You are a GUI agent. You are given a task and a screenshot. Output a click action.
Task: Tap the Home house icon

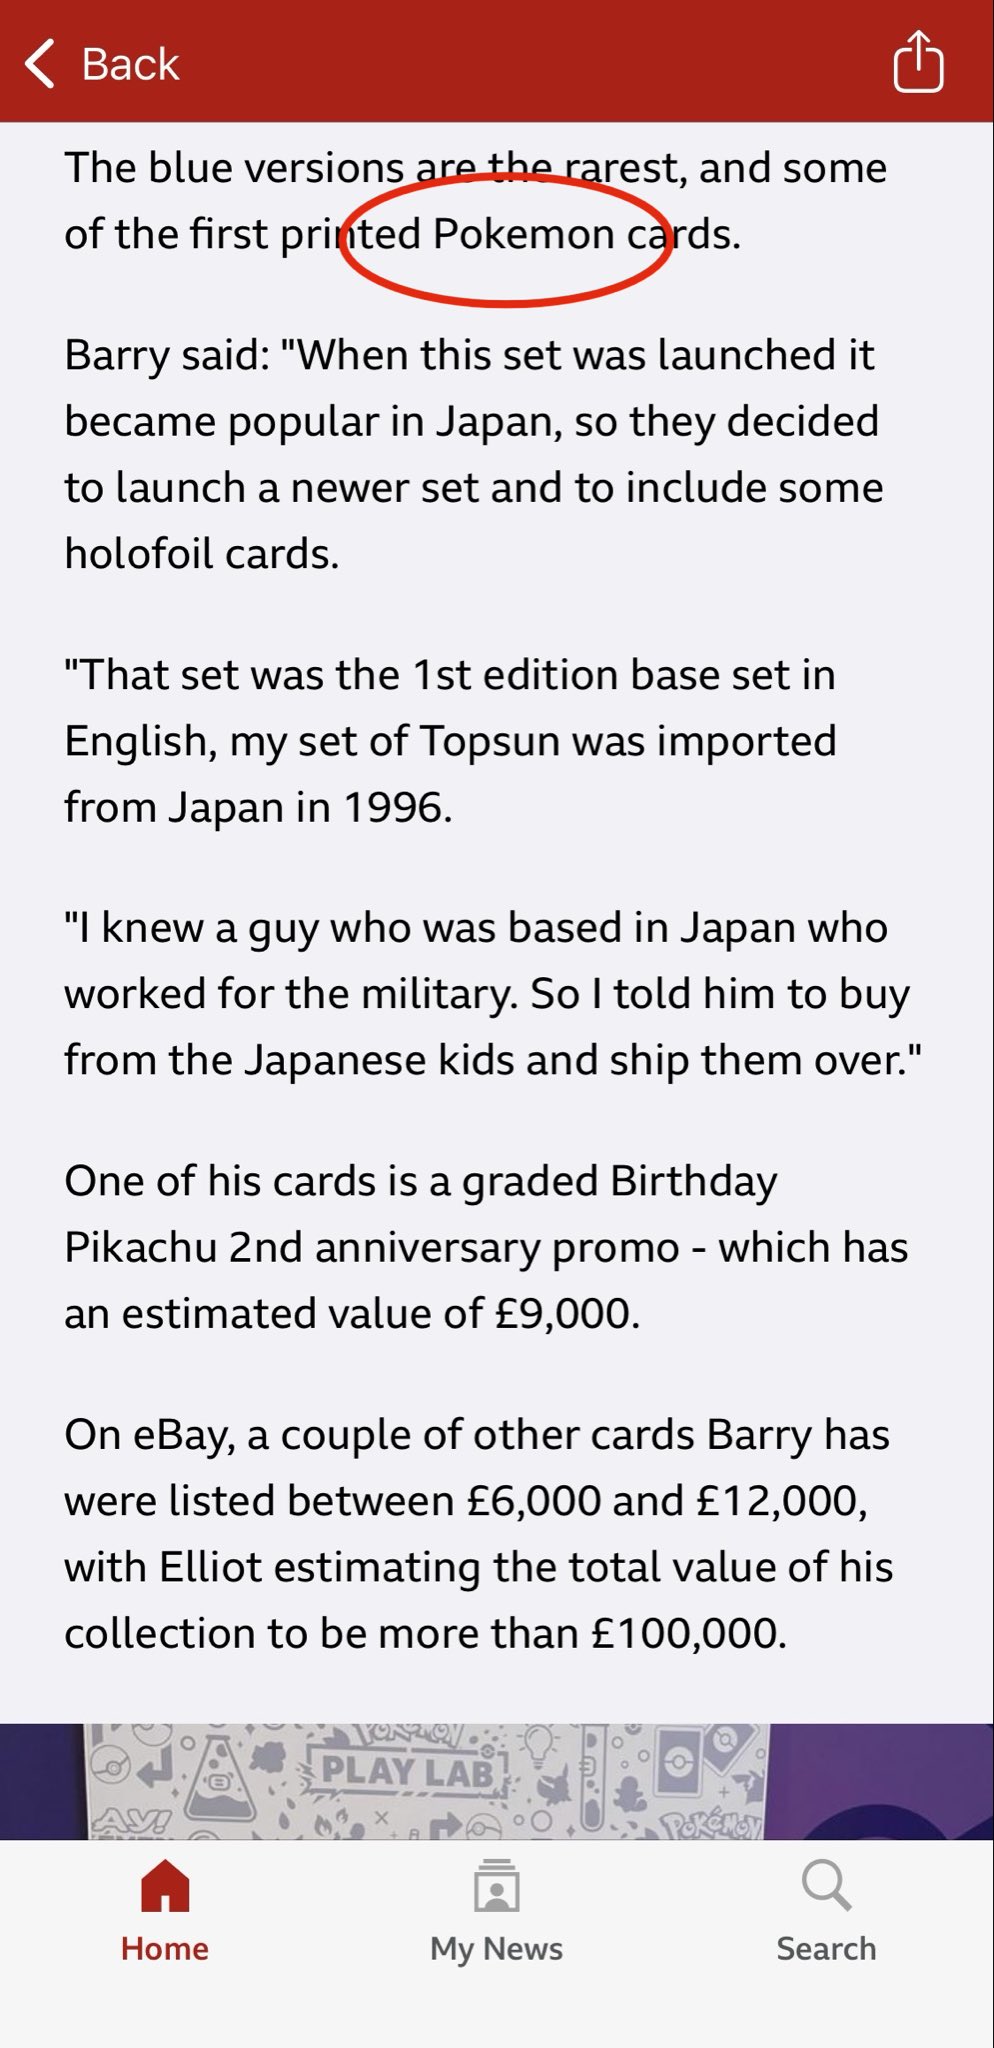(165, 1885)
